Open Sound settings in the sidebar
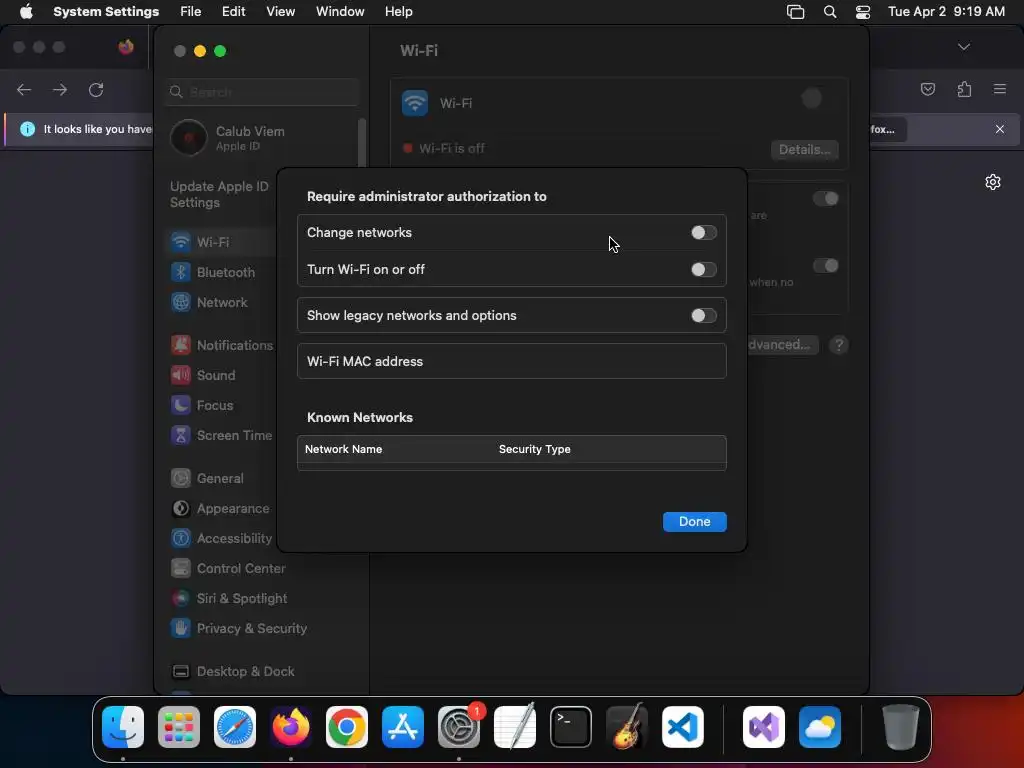Viewport: 1024px width, 768px height. (203, 375)
